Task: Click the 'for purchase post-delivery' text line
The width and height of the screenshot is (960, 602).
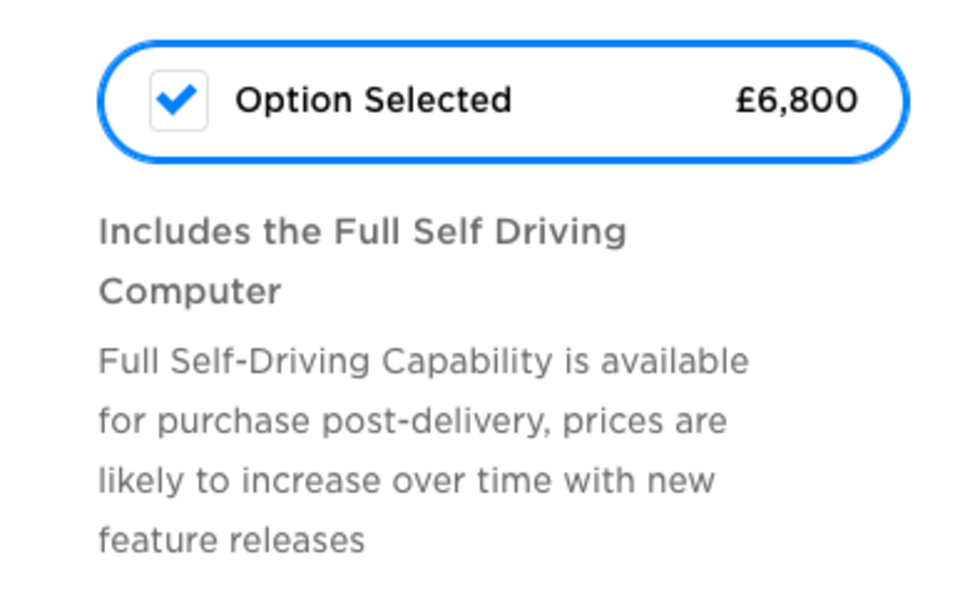Action: coord(325,421)
